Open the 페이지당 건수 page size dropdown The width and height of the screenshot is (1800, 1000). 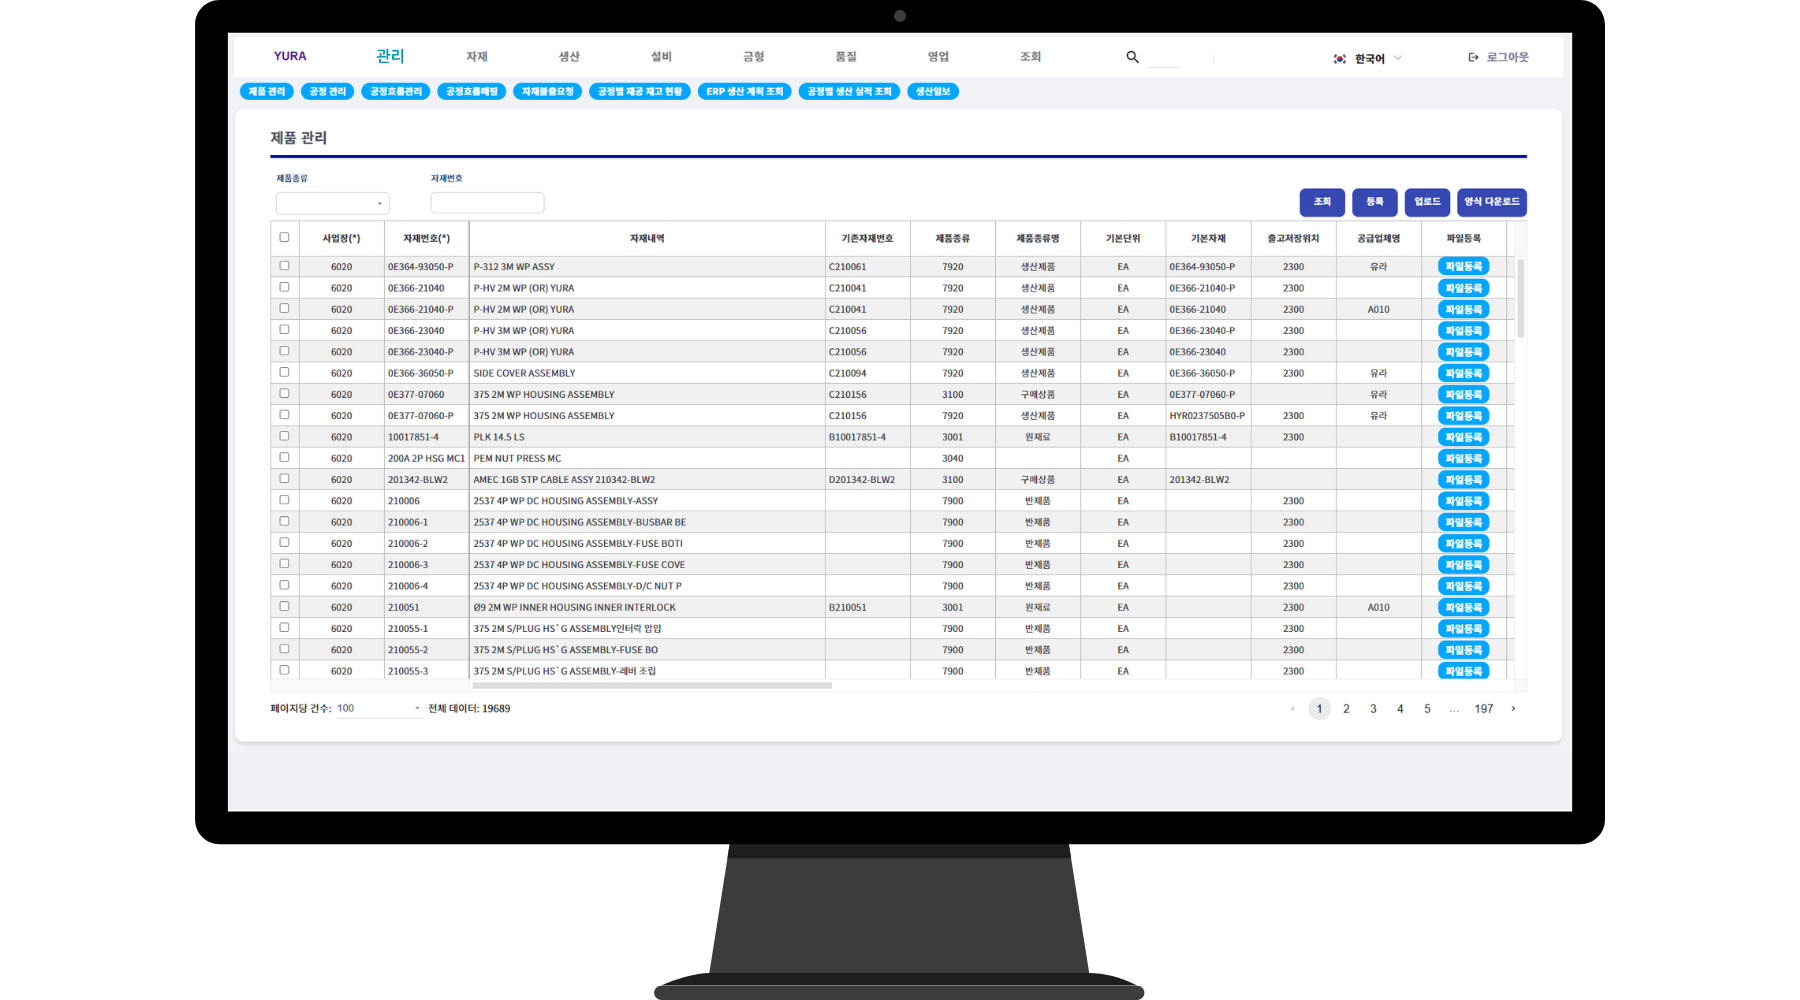pos(378,709)
